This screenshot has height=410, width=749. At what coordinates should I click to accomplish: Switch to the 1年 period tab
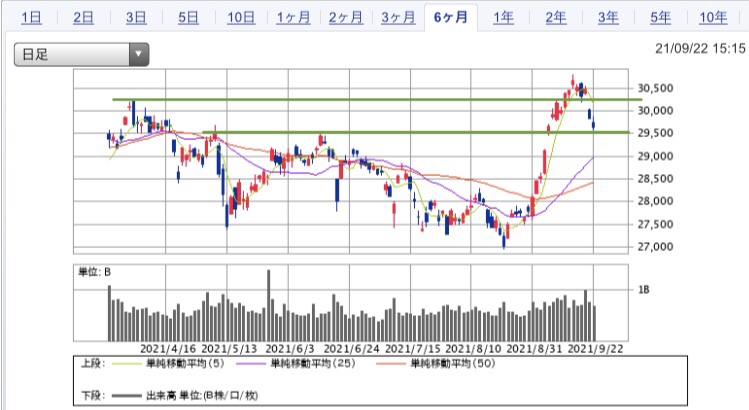tap(503, 18)
